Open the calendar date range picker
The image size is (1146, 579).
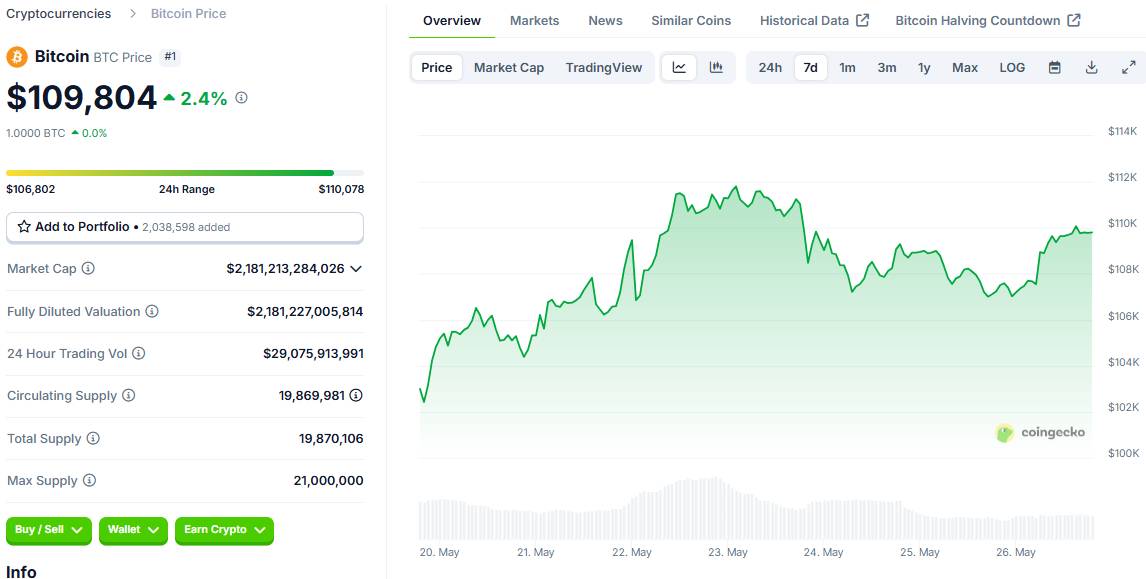click(1055, 67)
